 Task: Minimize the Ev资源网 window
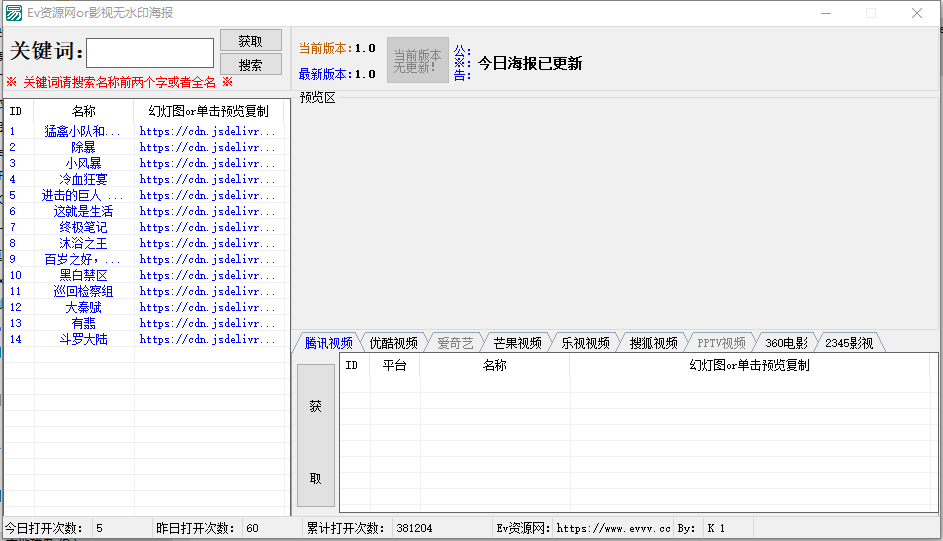[826, 13]
